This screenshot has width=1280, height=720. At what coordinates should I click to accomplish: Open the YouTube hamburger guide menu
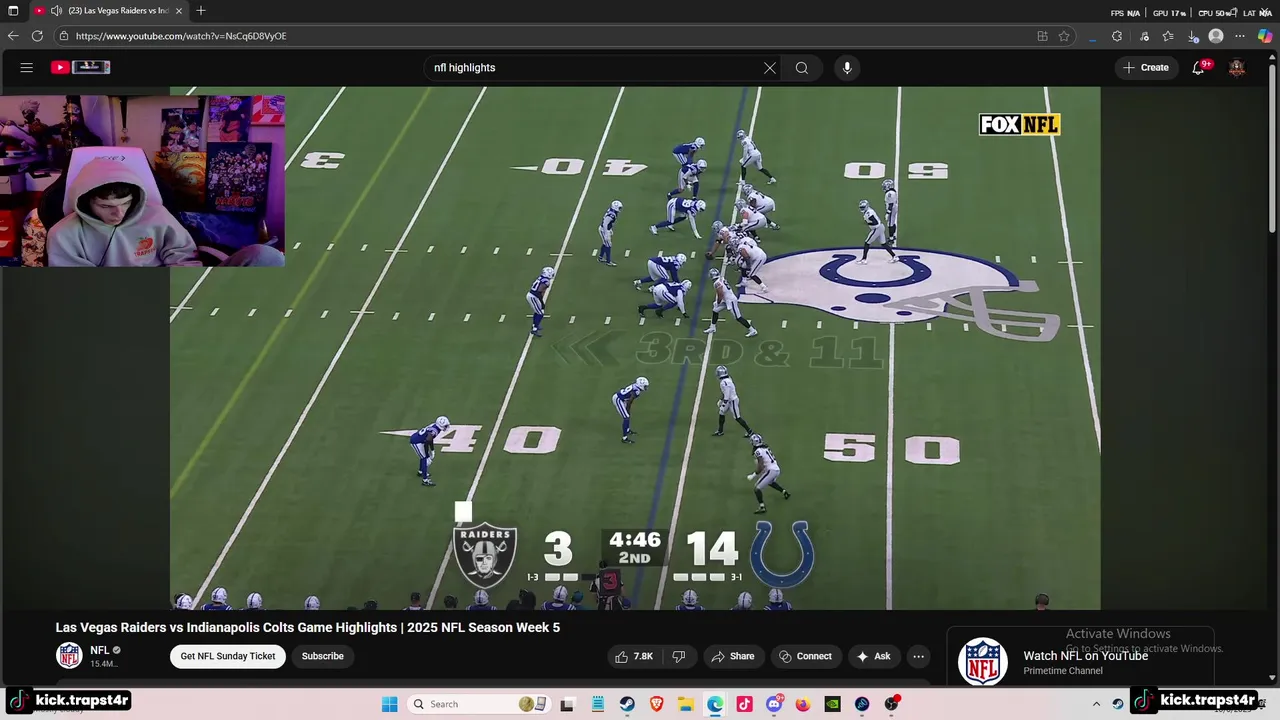click(x=27, y=67)
